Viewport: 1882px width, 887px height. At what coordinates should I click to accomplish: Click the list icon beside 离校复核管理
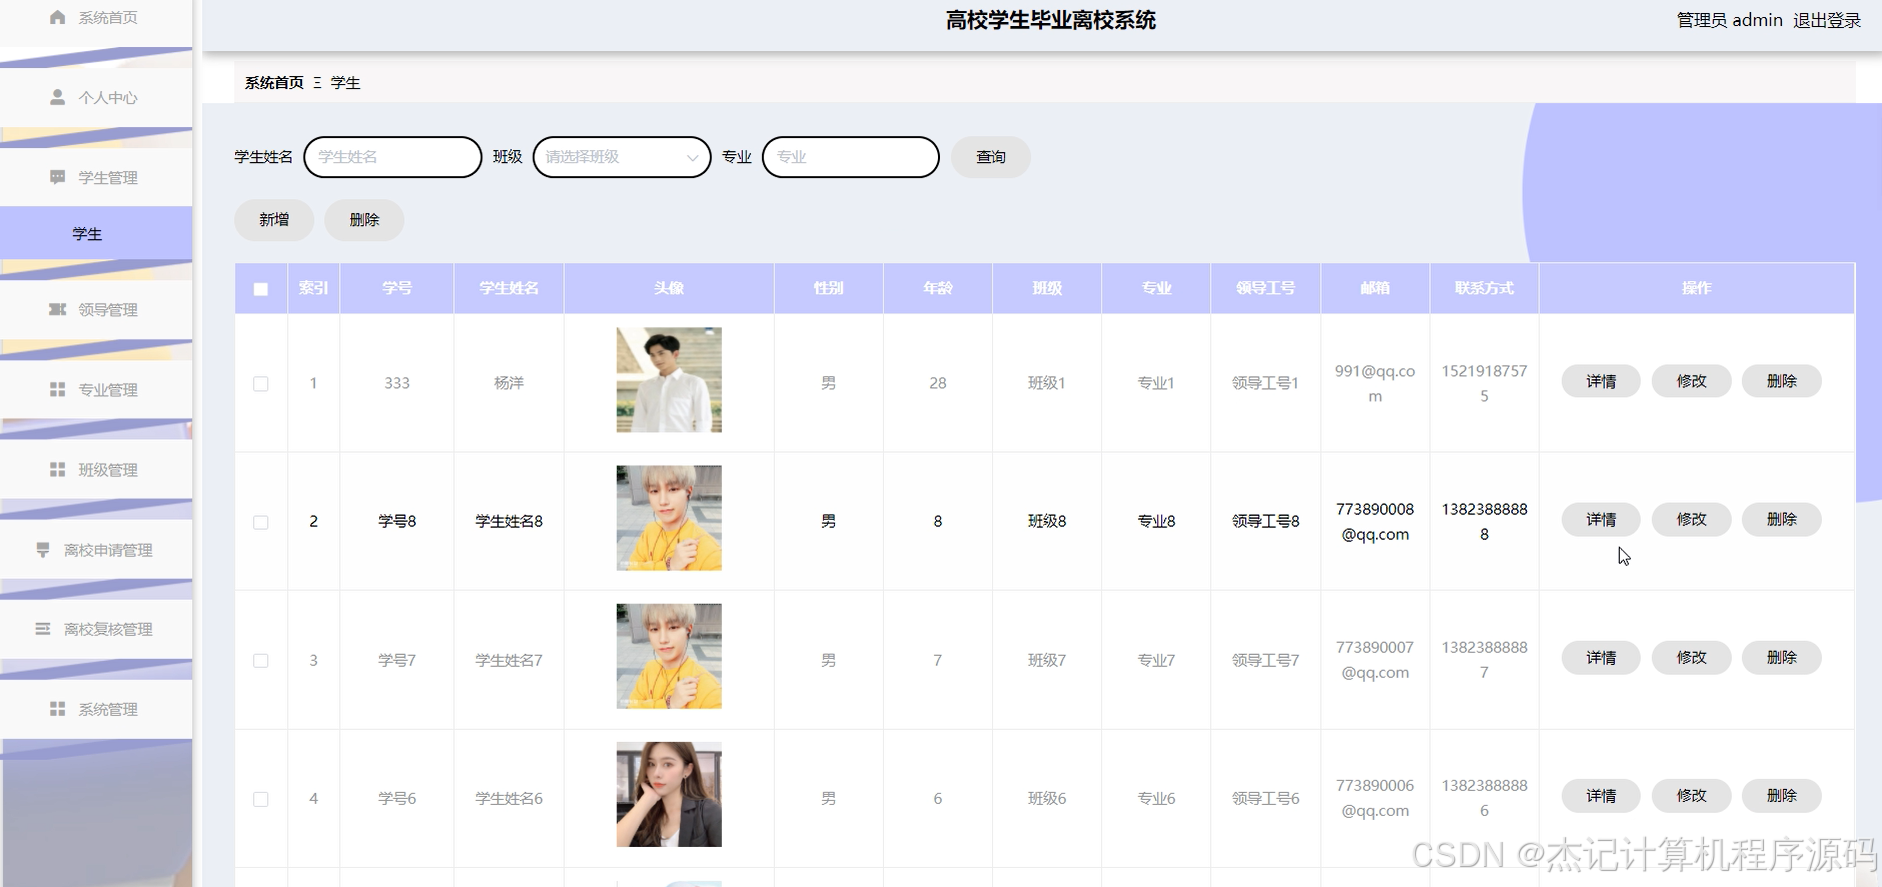(x=43, y=629)
